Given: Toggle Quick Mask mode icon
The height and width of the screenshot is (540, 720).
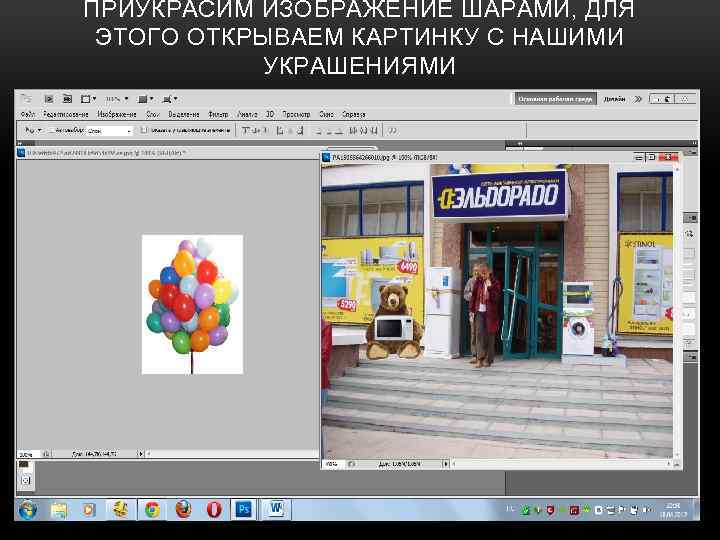Looking at the screenshot, I should point(26,480).
